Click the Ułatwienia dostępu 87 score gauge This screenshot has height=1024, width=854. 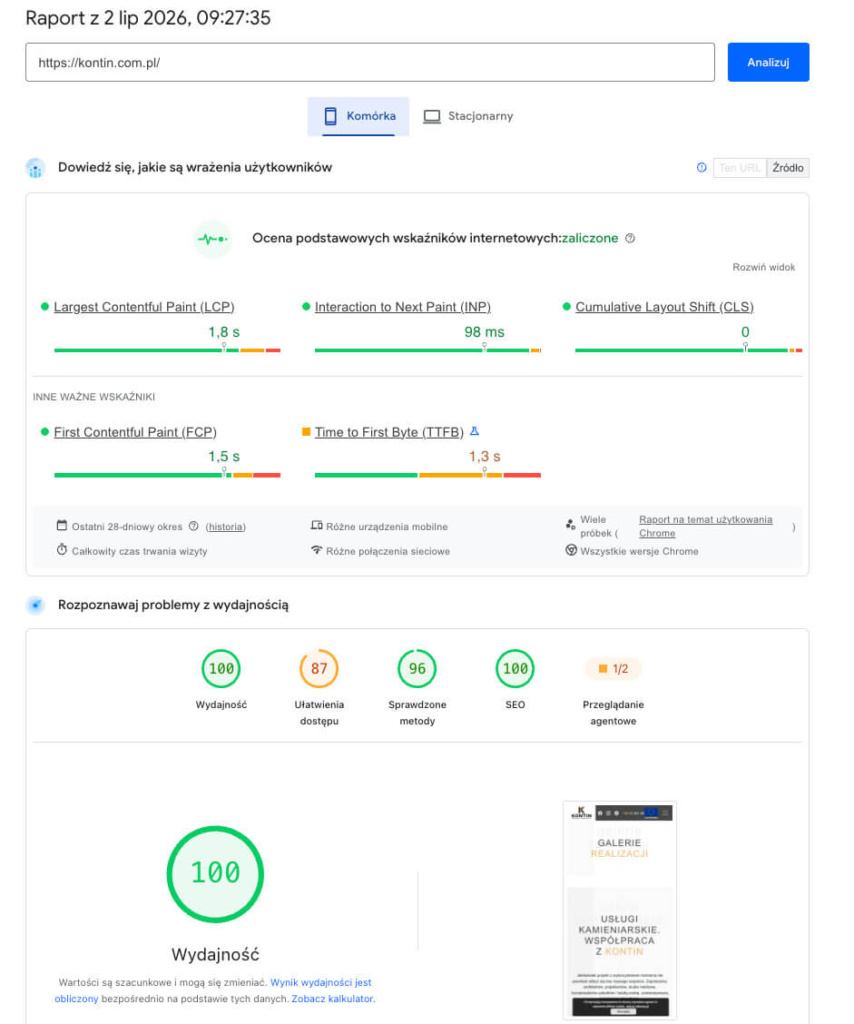point(319,669)
